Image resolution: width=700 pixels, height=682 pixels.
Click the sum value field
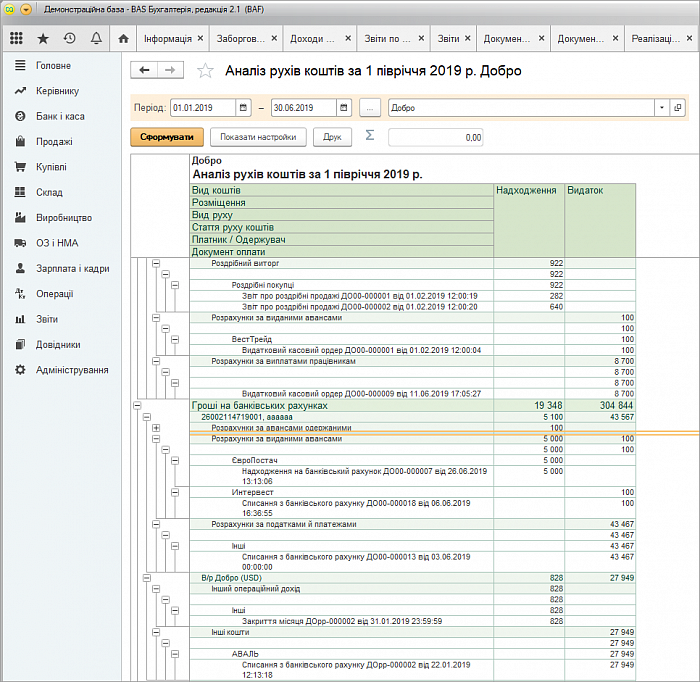[436, 137]
